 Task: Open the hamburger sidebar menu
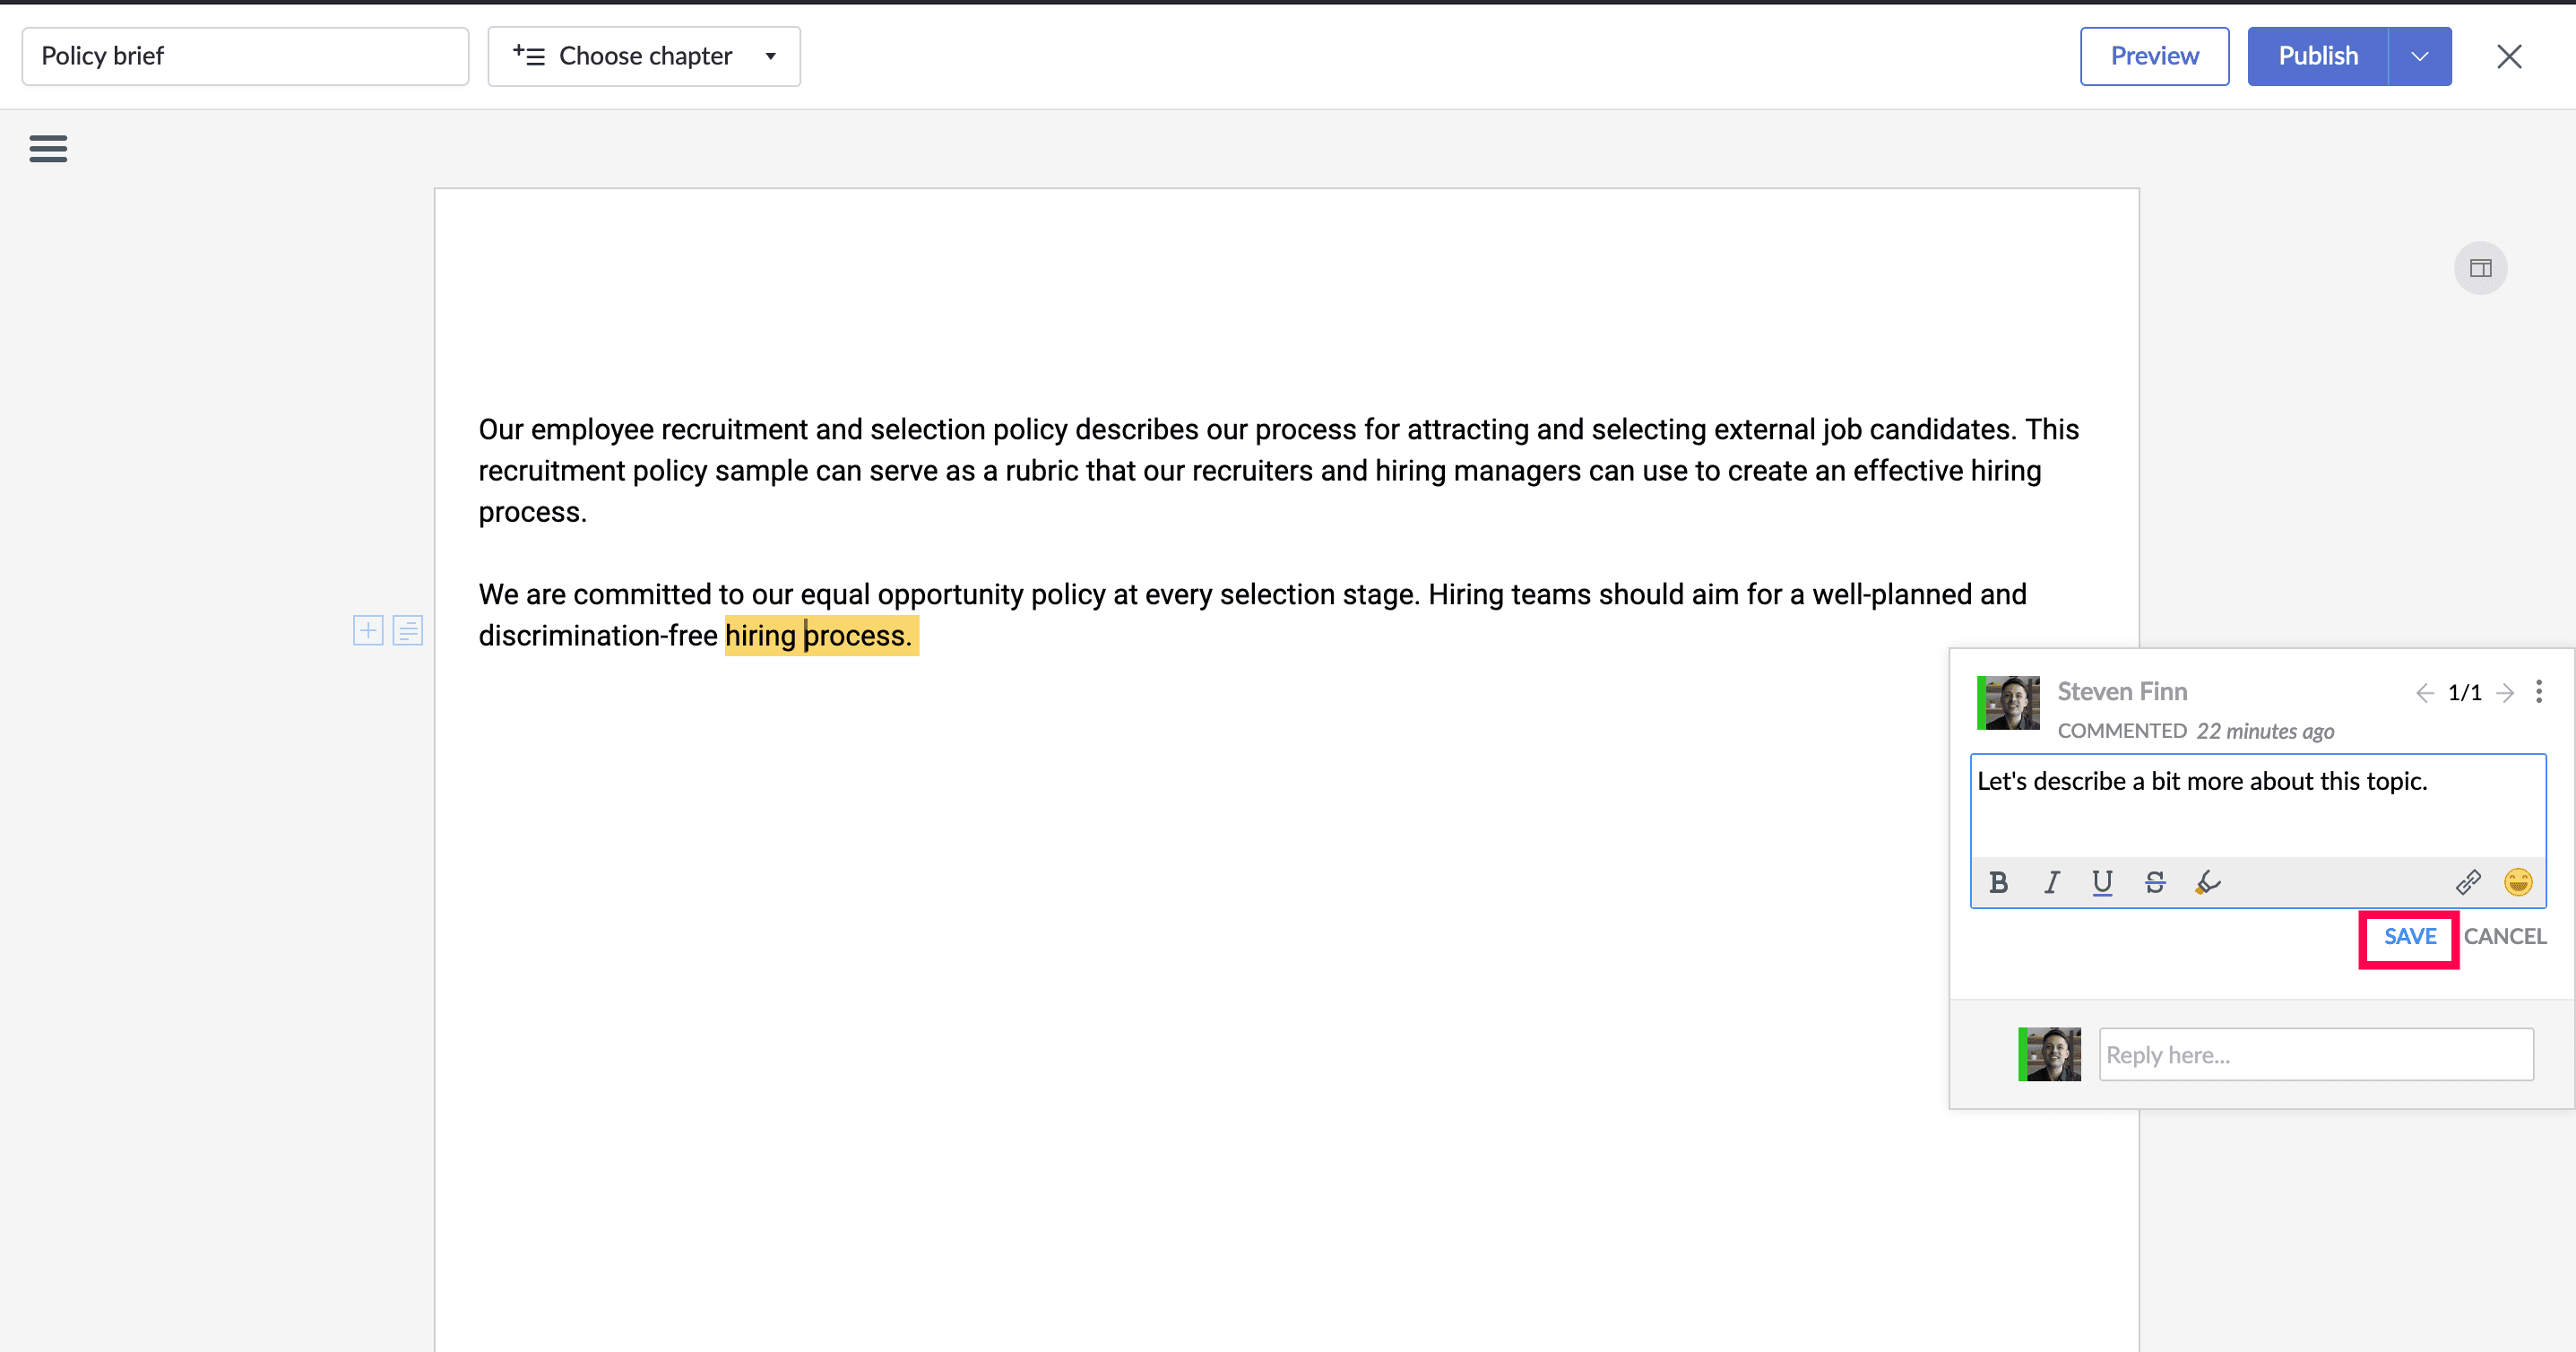point(48,149)
